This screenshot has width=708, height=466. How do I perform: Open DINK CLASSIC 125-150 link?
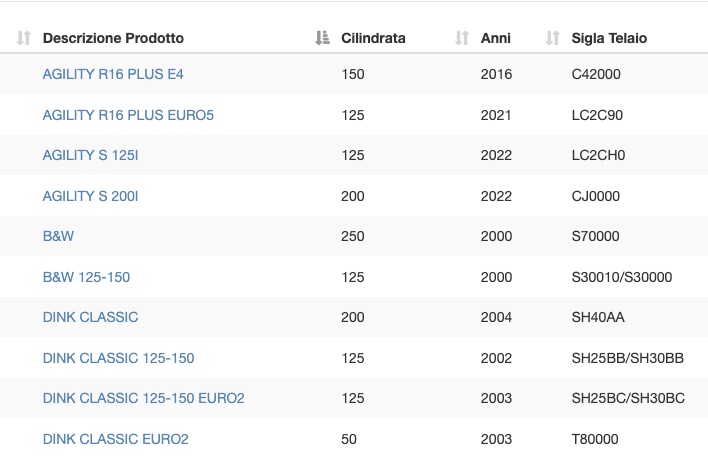pos(118,358)
